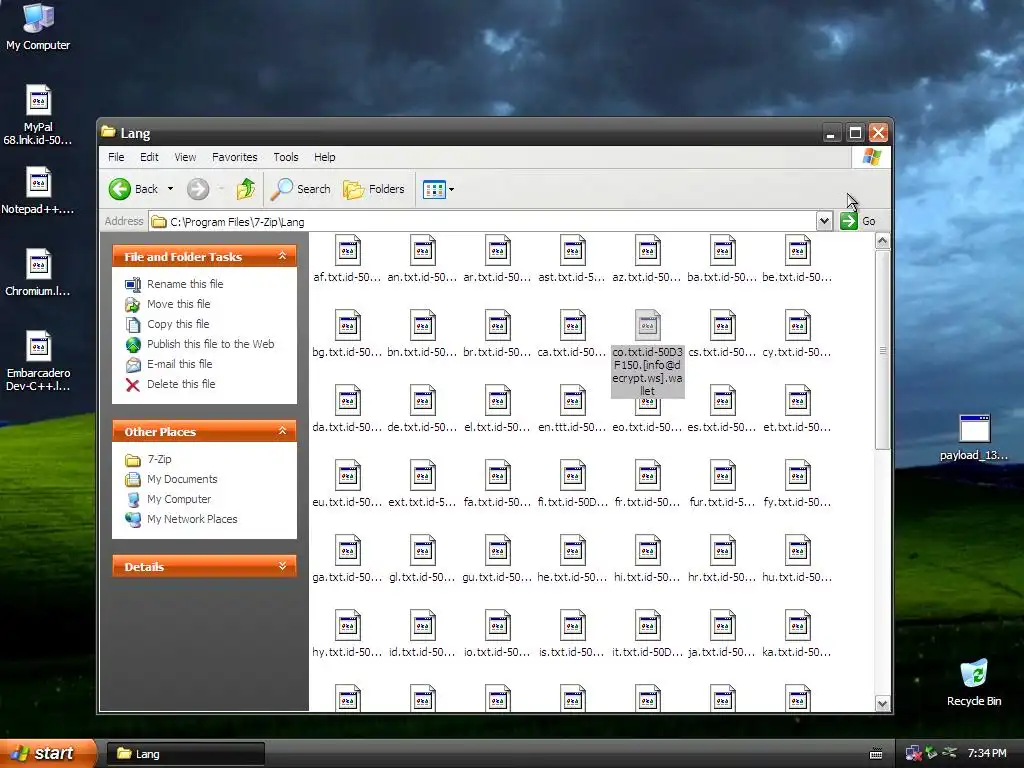Click the scroll down arrow in file list

point(882,703)
